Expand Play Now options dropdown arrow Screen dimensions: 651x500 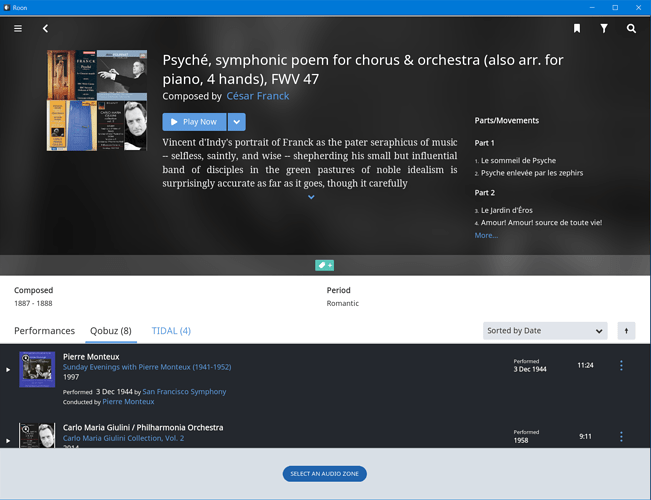237,122
